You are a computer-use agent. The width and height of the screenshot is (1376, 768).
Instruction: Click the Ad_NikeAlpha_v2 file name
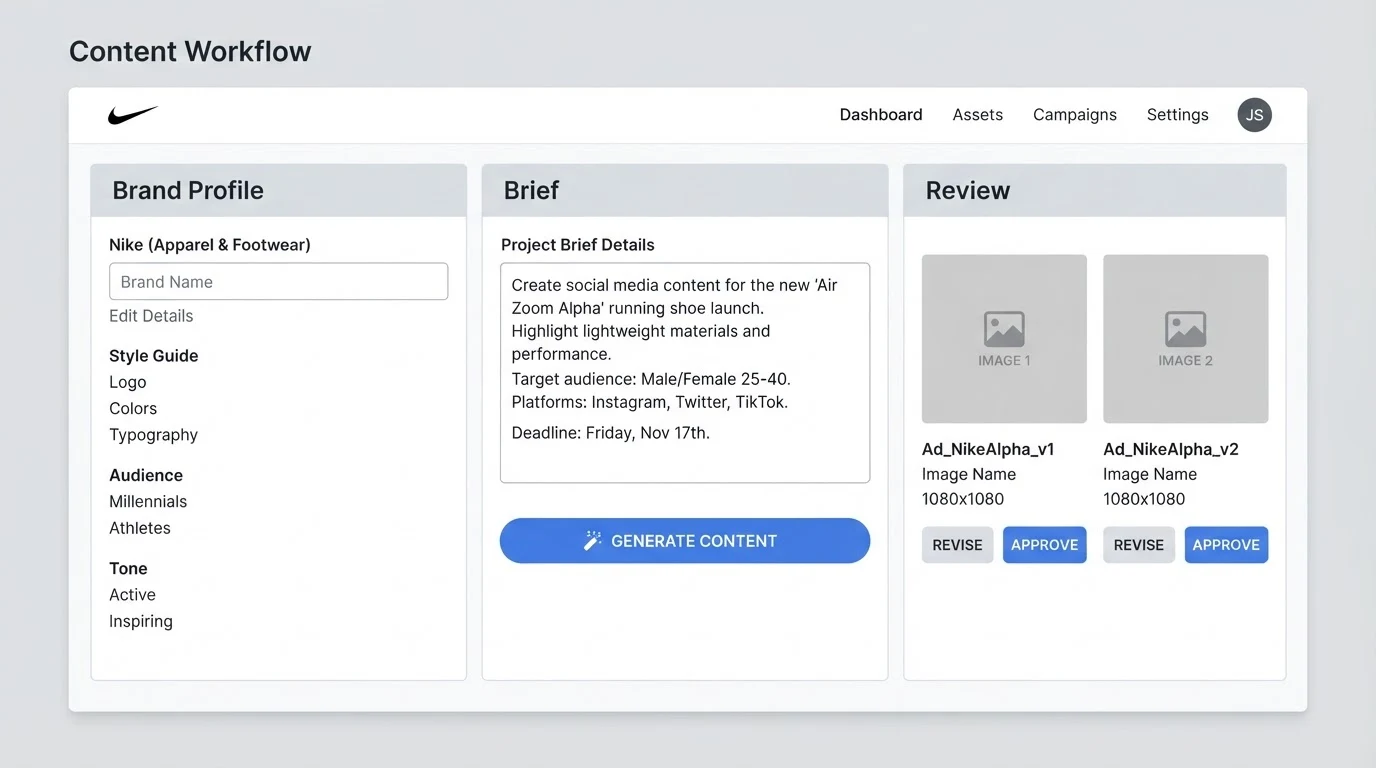click(x=1171, y=449)
